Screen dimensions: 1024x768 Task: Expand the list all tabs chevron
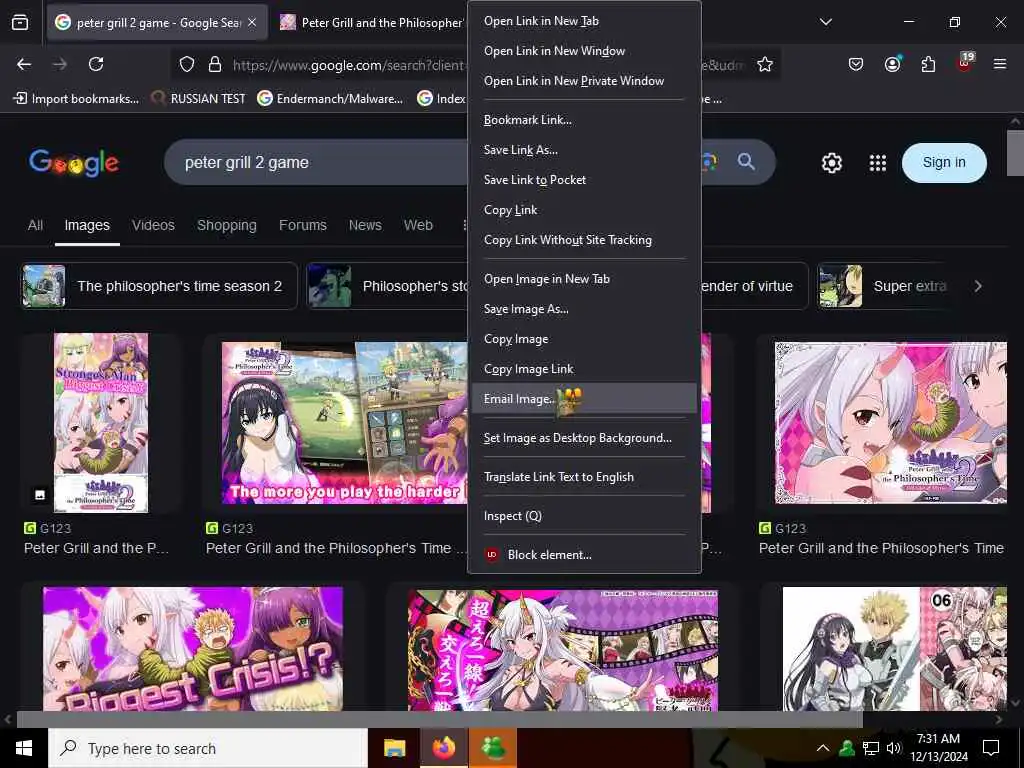point(825,22)
